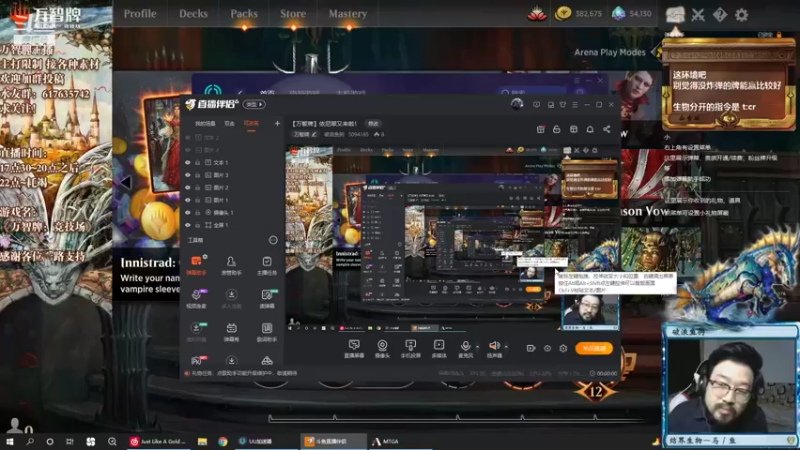Mute the 麦克风 microphone icon
Viewport: 800px width, 450px height.
pos(465,347)
